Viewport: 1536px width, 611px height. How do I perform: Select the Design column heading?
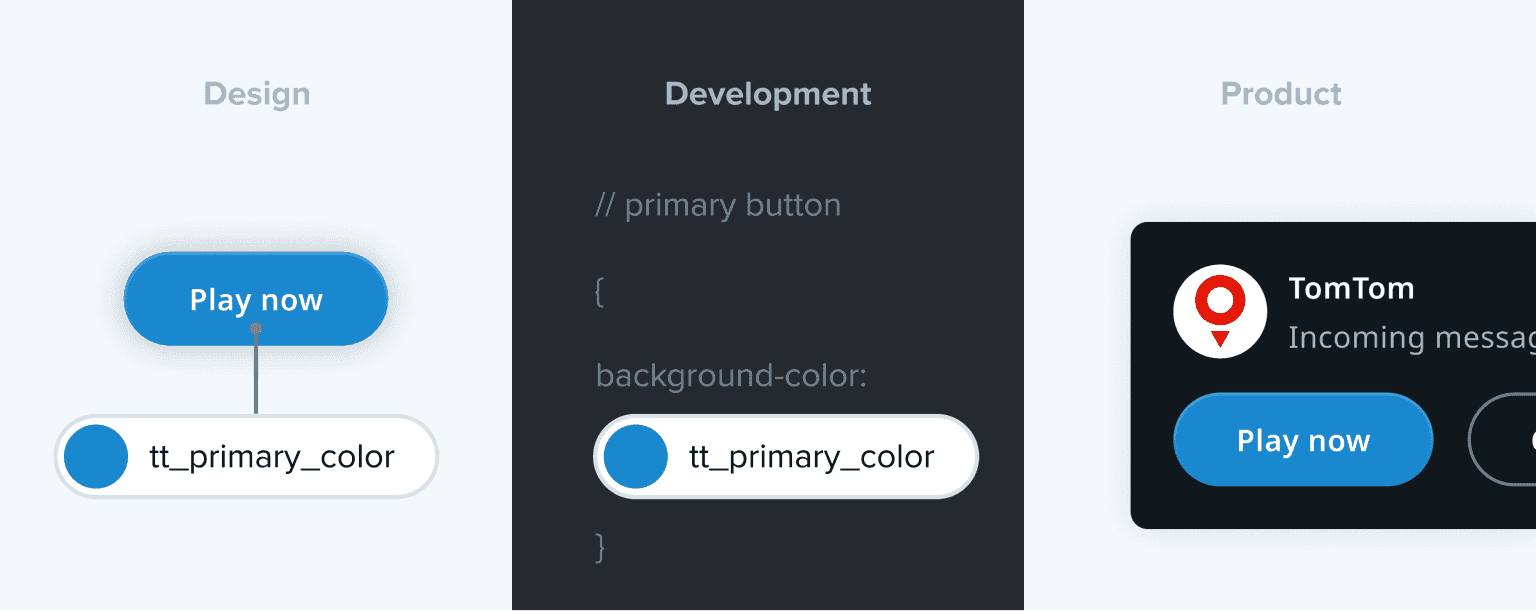(257, 94)
